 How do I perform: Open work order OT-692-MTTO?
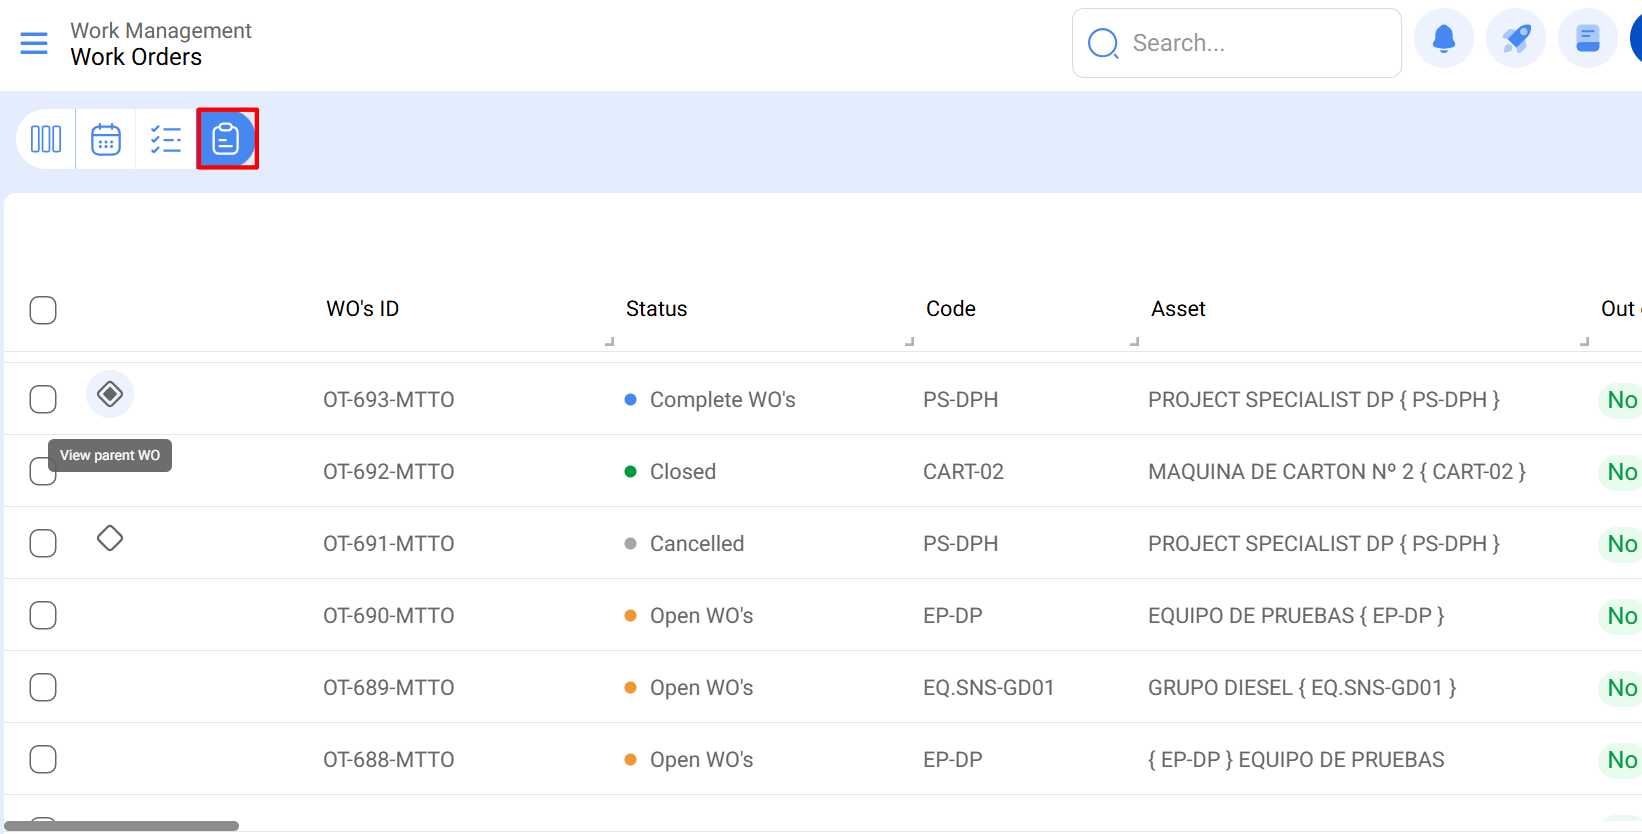388,472
